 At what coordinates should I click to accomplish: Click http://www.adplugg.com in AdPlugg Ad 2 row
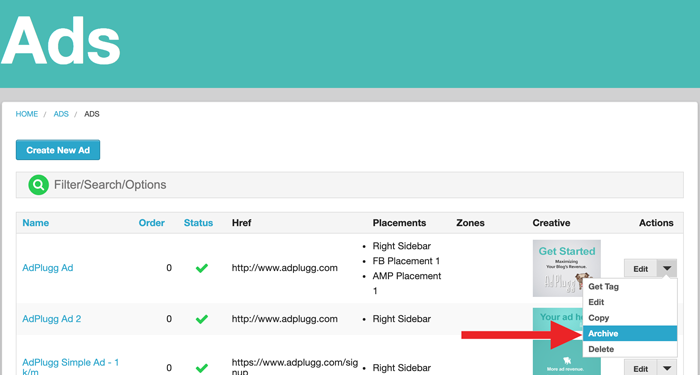[285, 319]
